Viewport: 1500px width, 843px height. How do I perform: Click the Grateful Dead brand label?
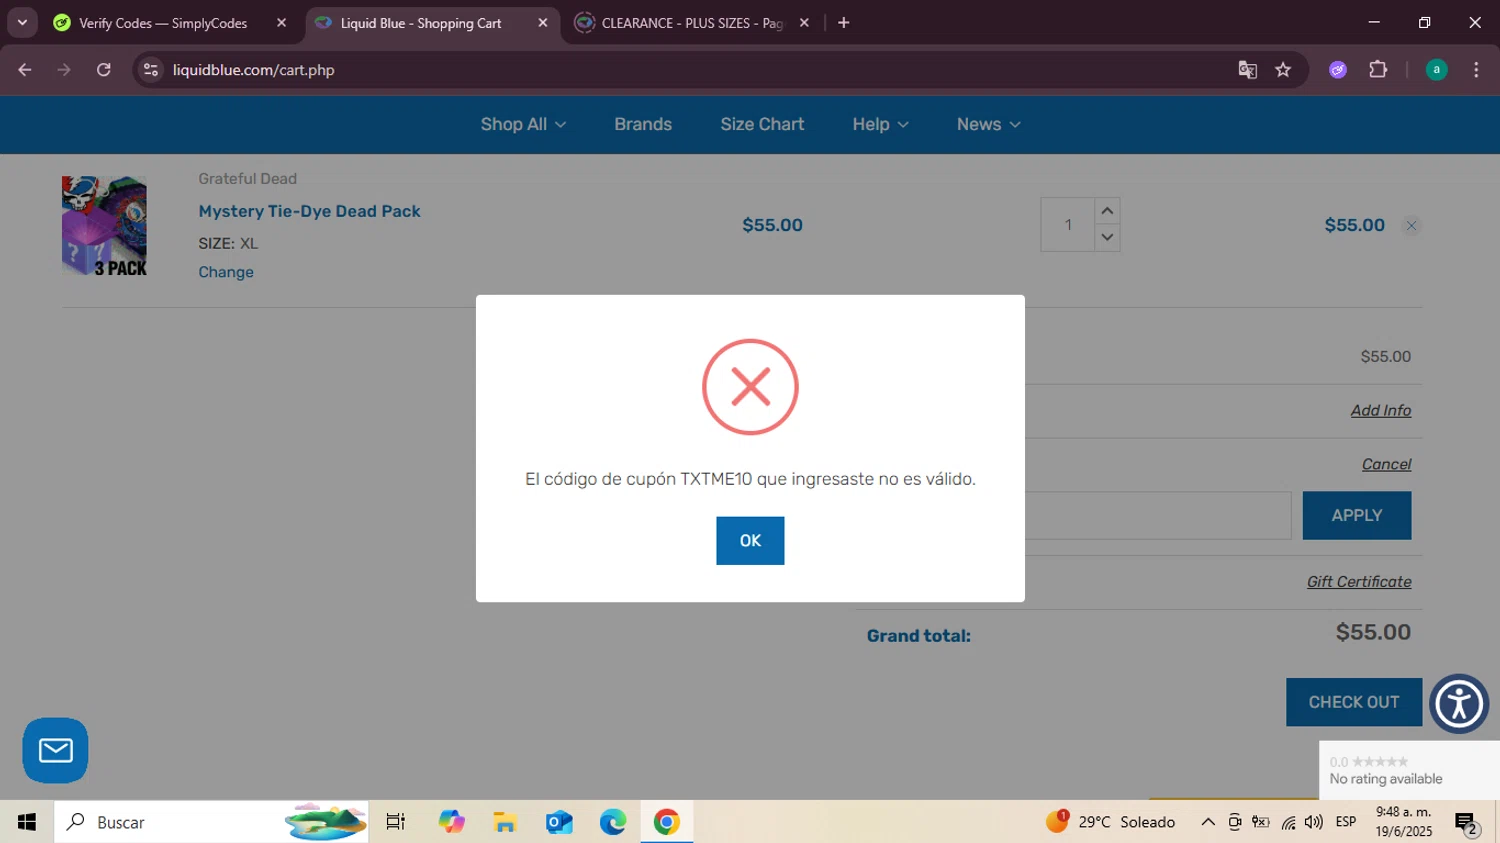tap(247, 179)
